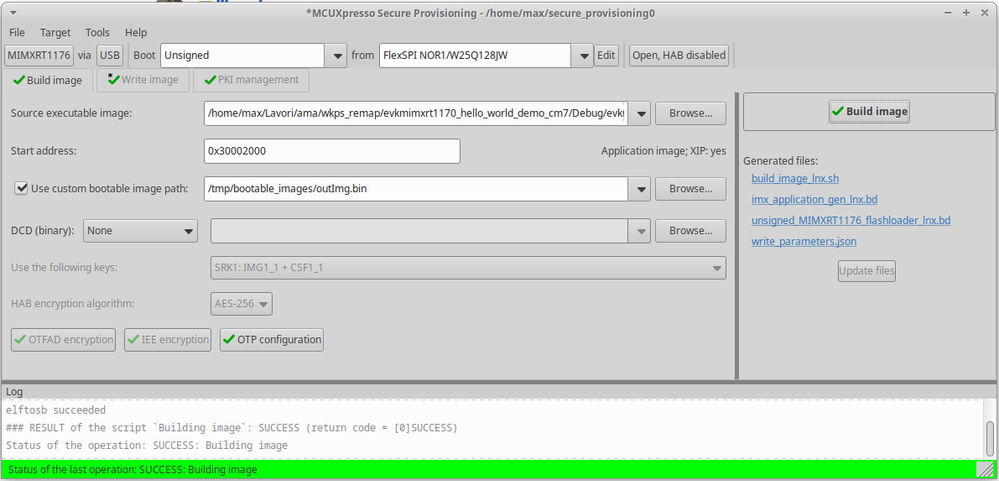Click the USB connection button
Image resolution: width=999 pixels, height=481 pixels.
110,55
